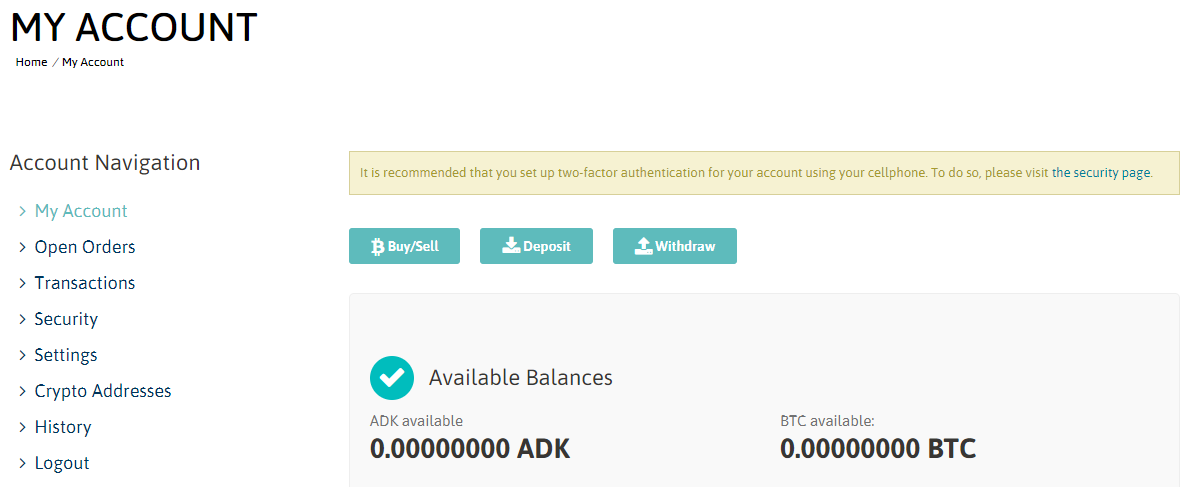Click the arrow icon before History

(x=22, y=428)
